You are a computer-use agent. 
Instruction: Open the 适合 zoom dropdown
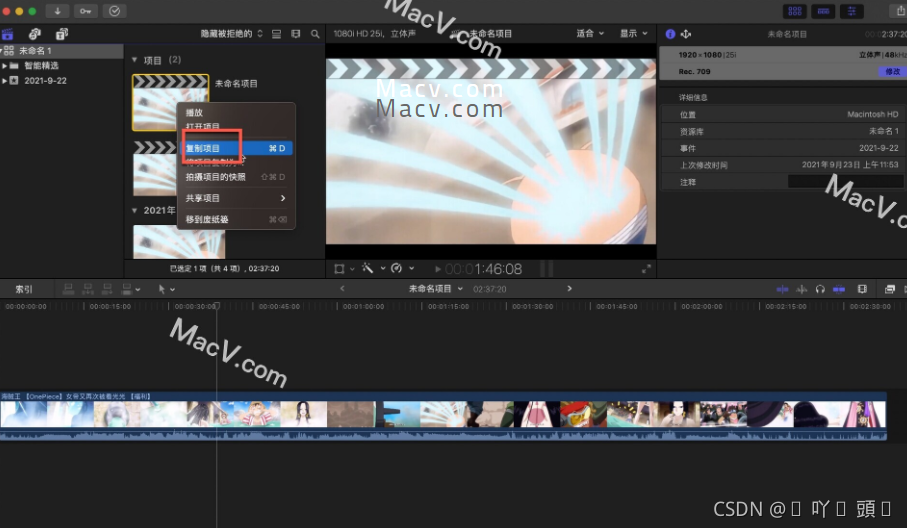coord(590,34)
